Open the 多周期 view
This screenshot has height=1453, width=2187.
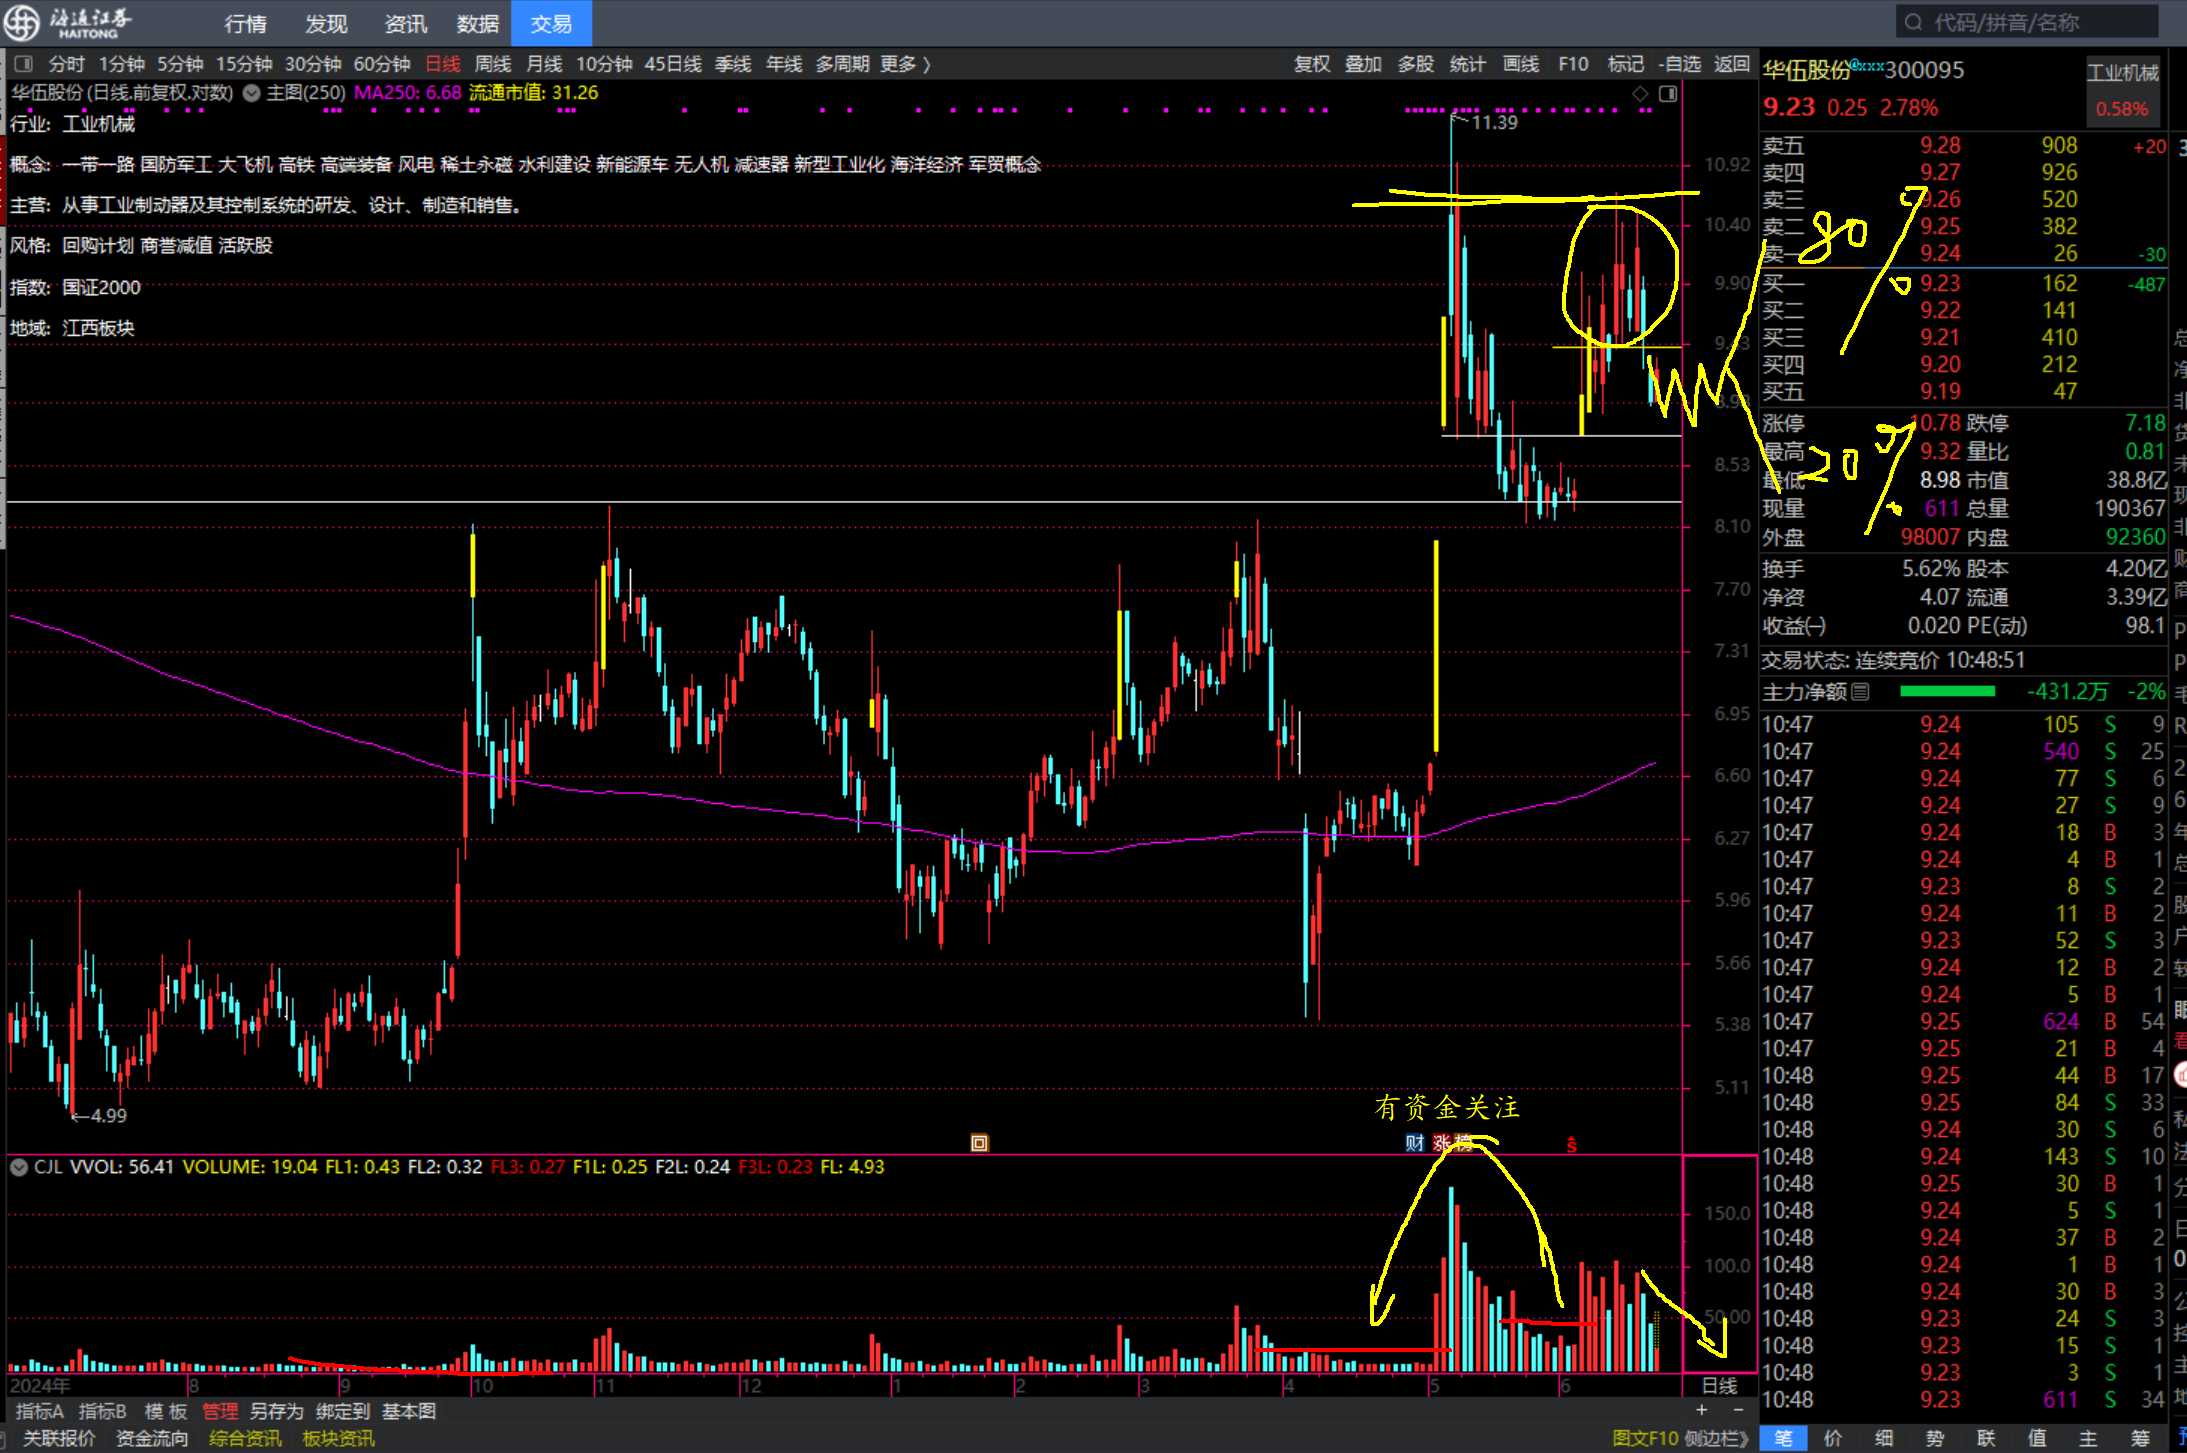coord(842,64)
